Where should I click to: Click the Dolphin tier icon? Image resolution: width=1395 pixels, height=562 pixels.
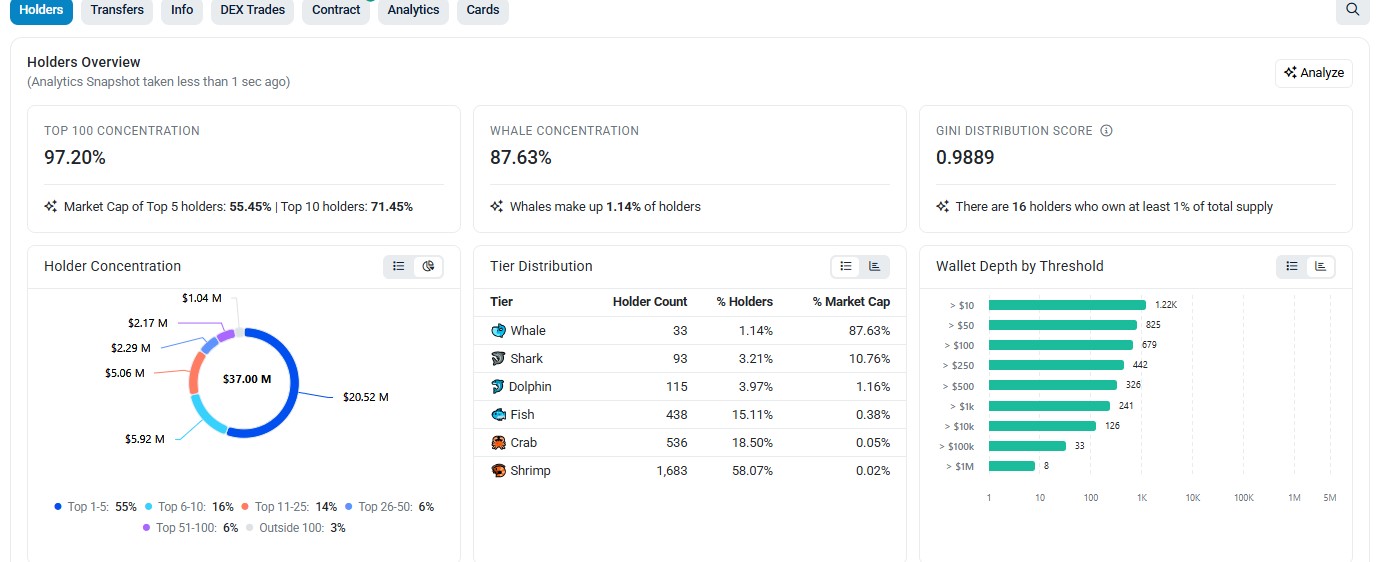499,387
